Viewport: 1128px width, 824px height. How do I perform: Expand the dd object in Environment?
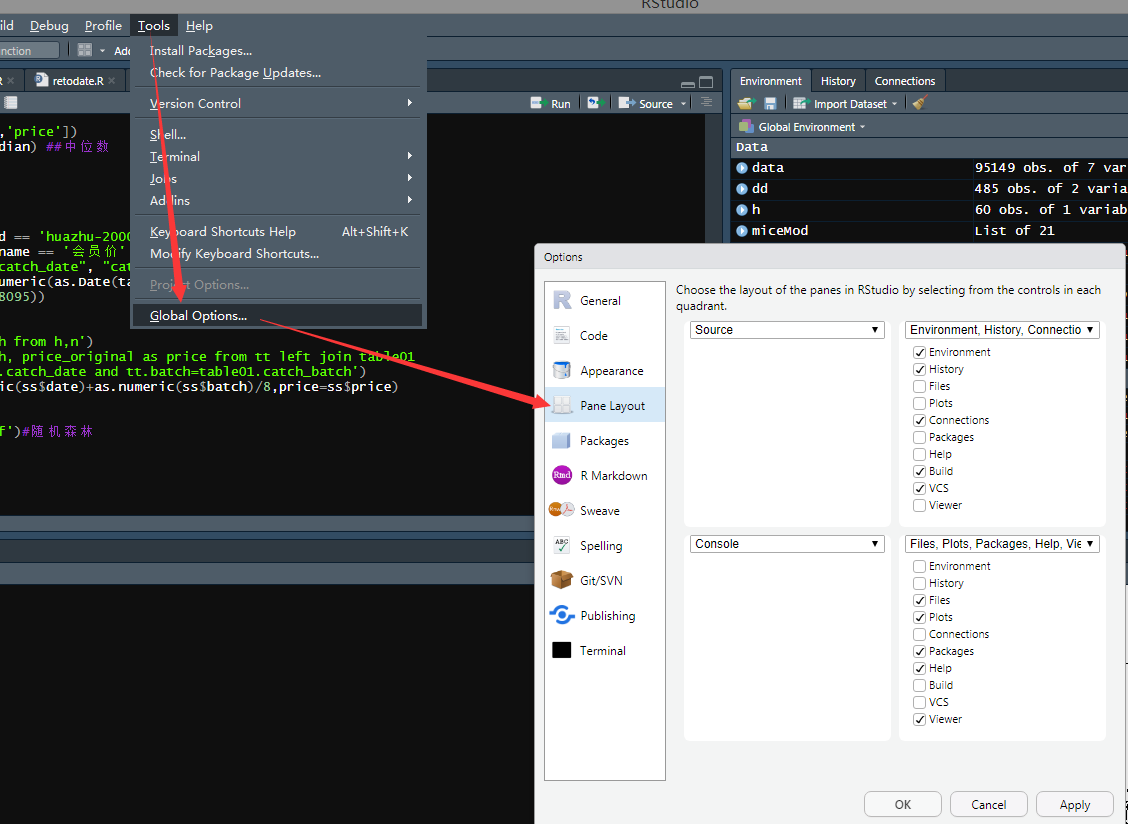pyautogui.click(x=742, y=189)
